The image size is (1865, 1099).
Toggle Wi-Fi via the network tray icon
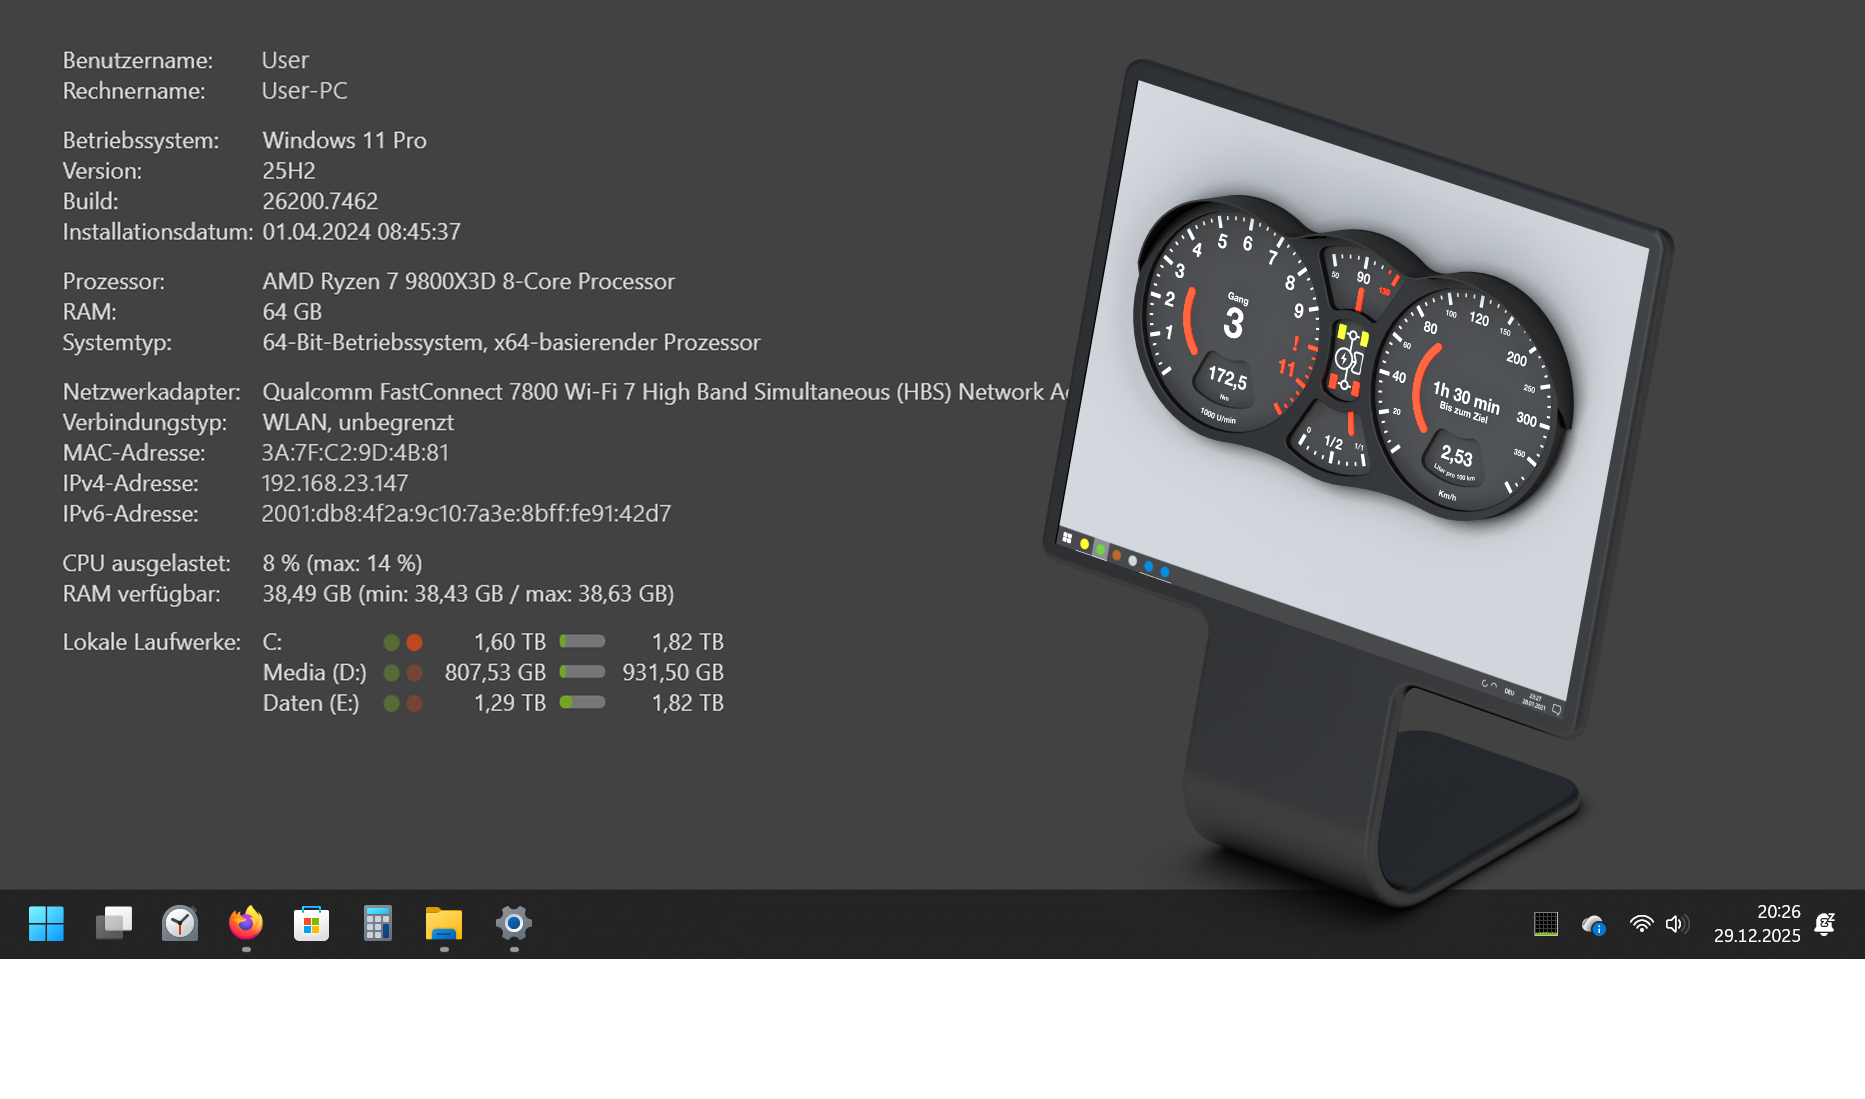(1641, 924)
